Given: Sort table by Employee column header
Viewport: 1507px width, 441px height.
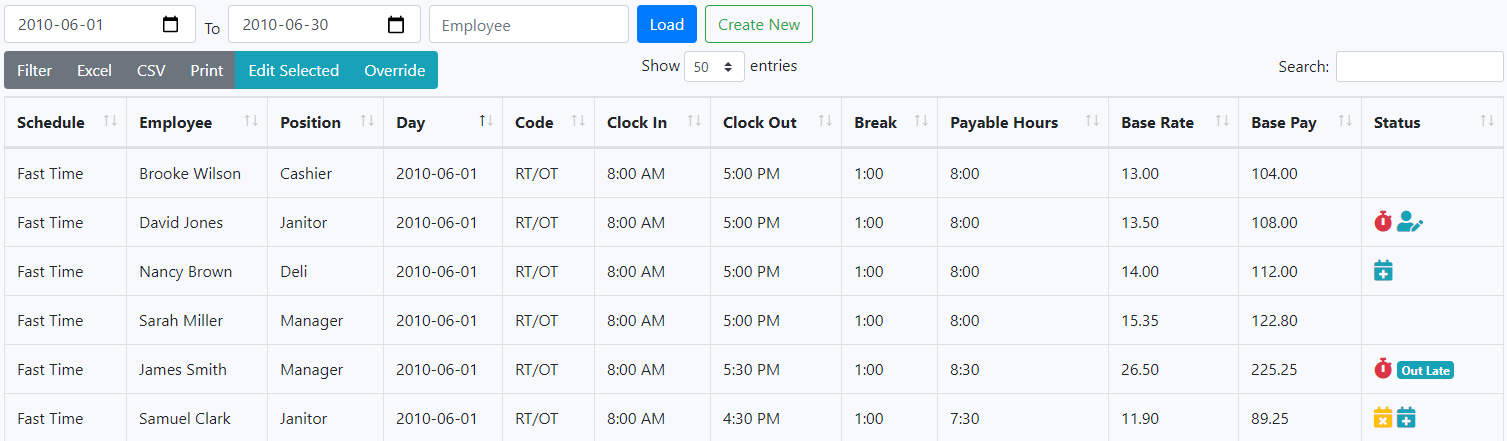Looking at the screenshot, I should [197, 122].
